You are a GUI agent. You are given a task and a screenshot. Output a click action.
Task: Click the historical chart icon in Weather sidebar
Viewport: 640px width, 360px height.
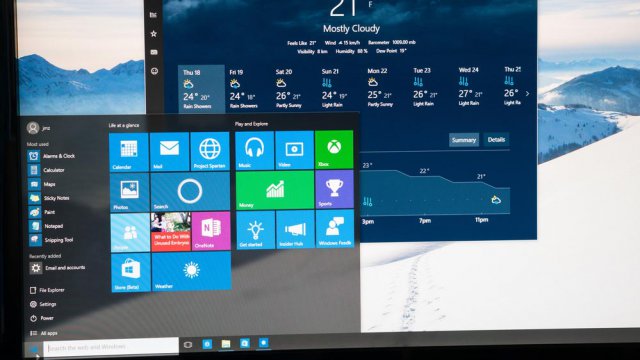(x=153, y=15)
